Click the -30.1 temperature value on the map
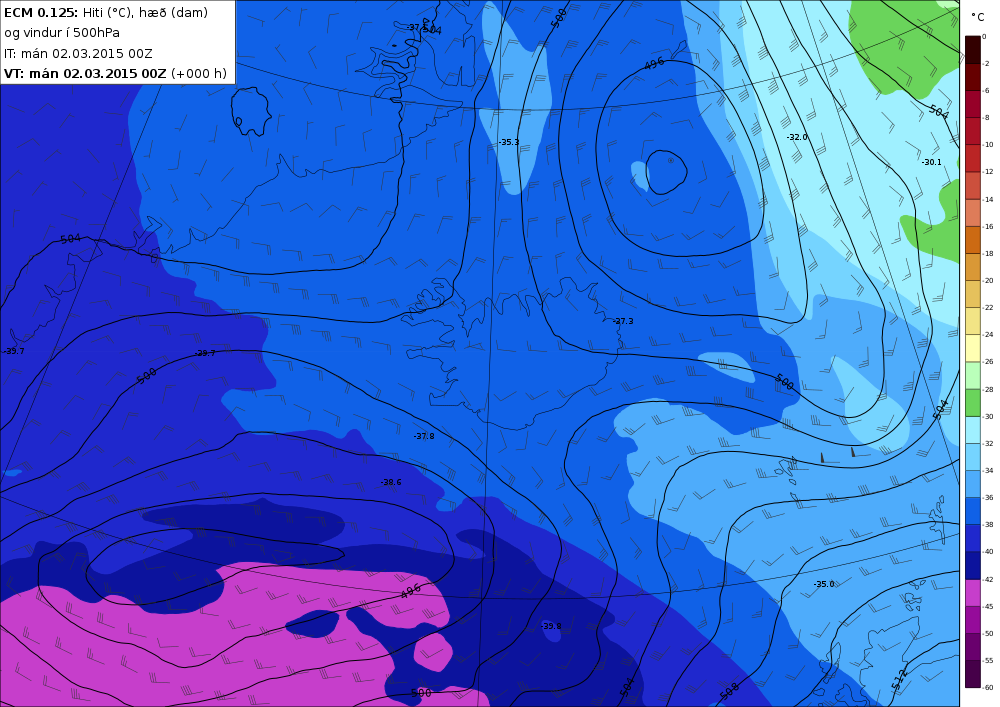Viewport: 1000px width, 707px height. click(x=932, y=162)
